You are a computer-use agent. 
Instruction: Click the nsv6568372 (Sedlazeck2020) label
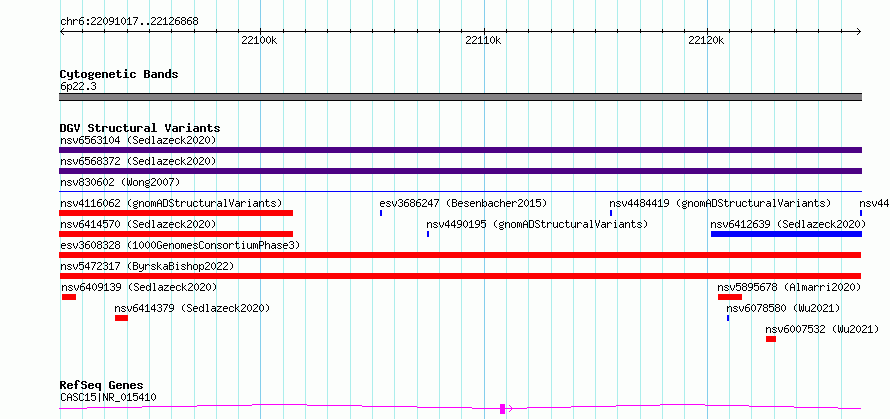138,161
